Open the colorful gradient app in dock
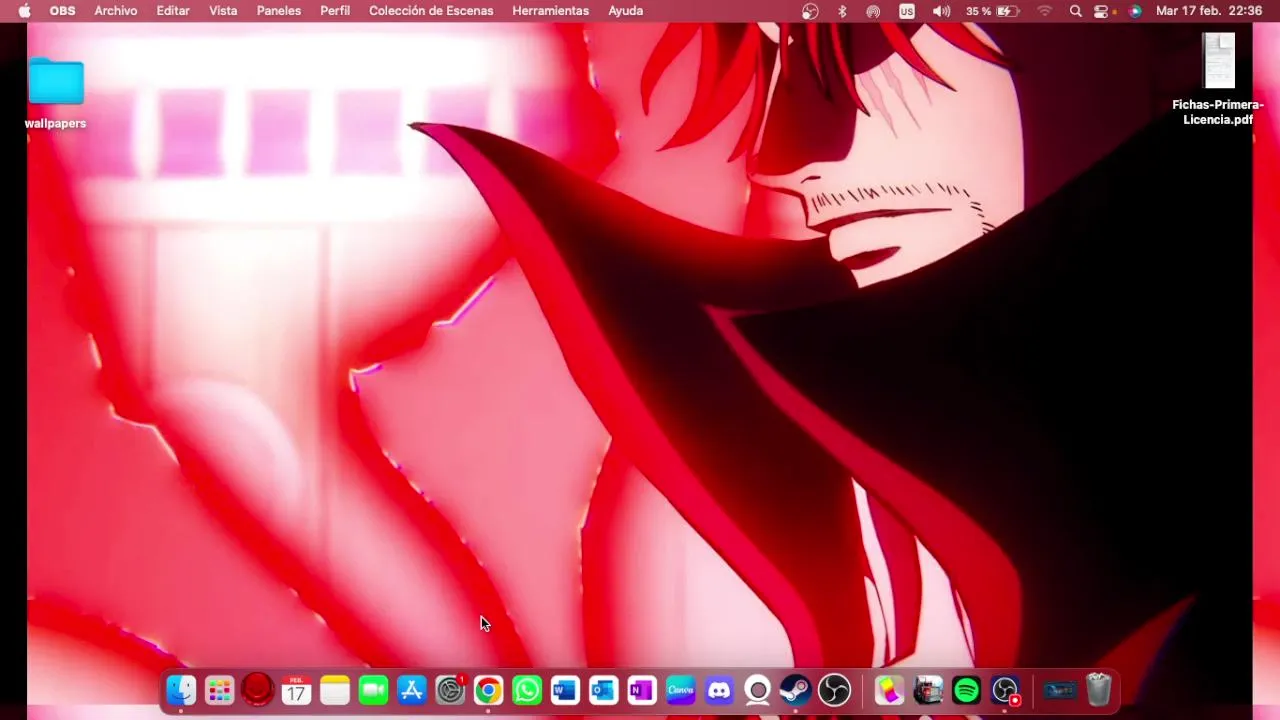This screenshot has height=720, width=1280. (889, 690)
